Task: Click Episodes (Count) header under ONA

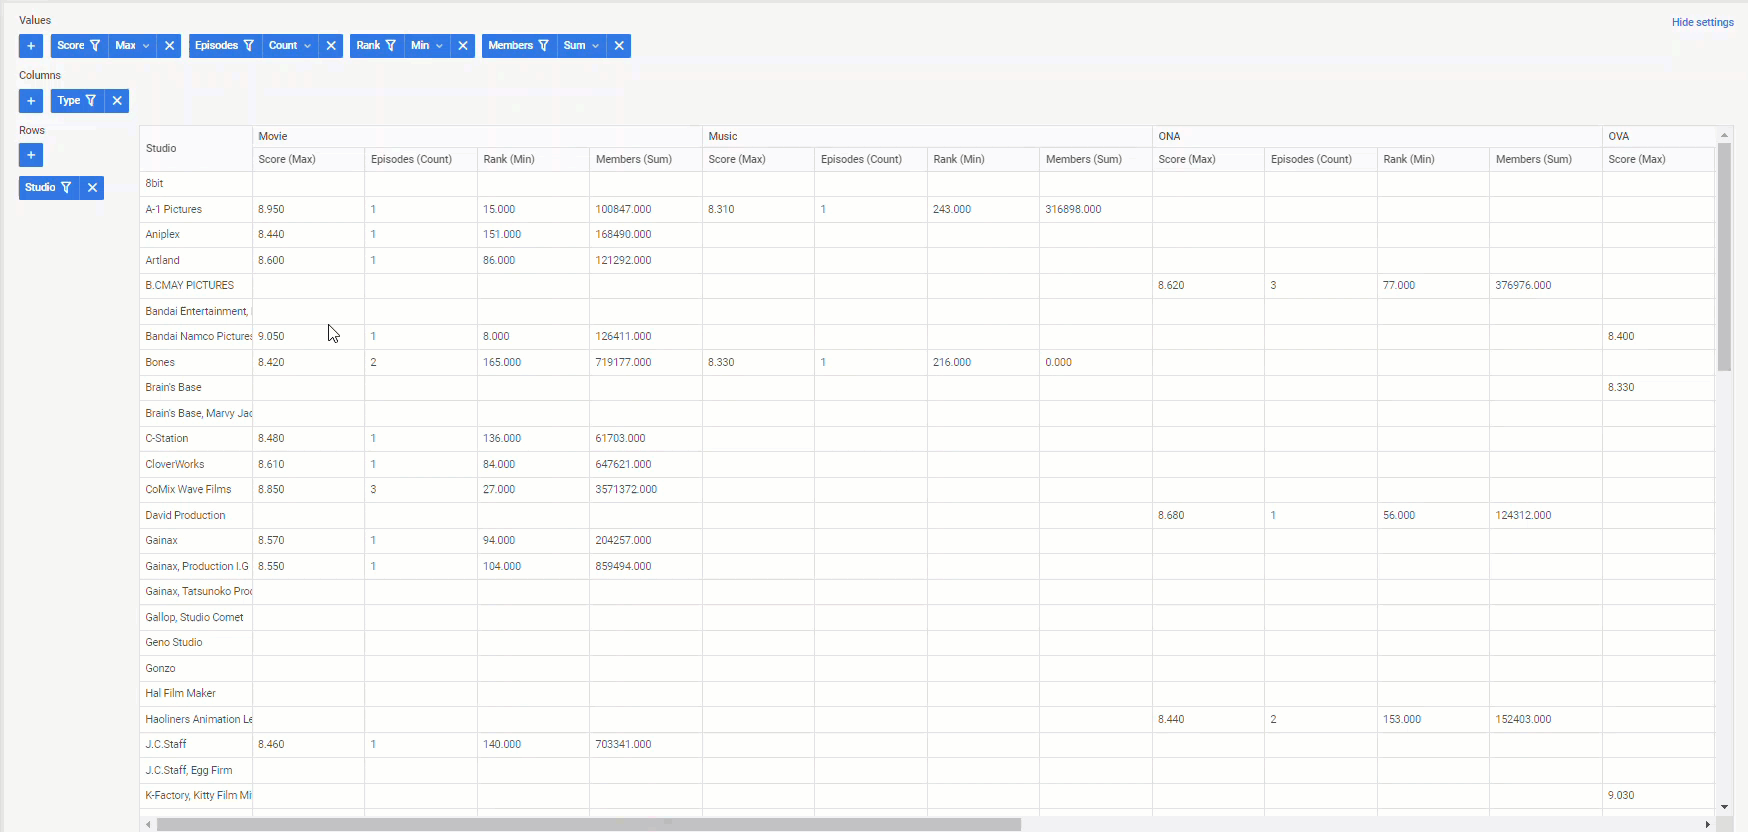Action: pos(1321,159)
